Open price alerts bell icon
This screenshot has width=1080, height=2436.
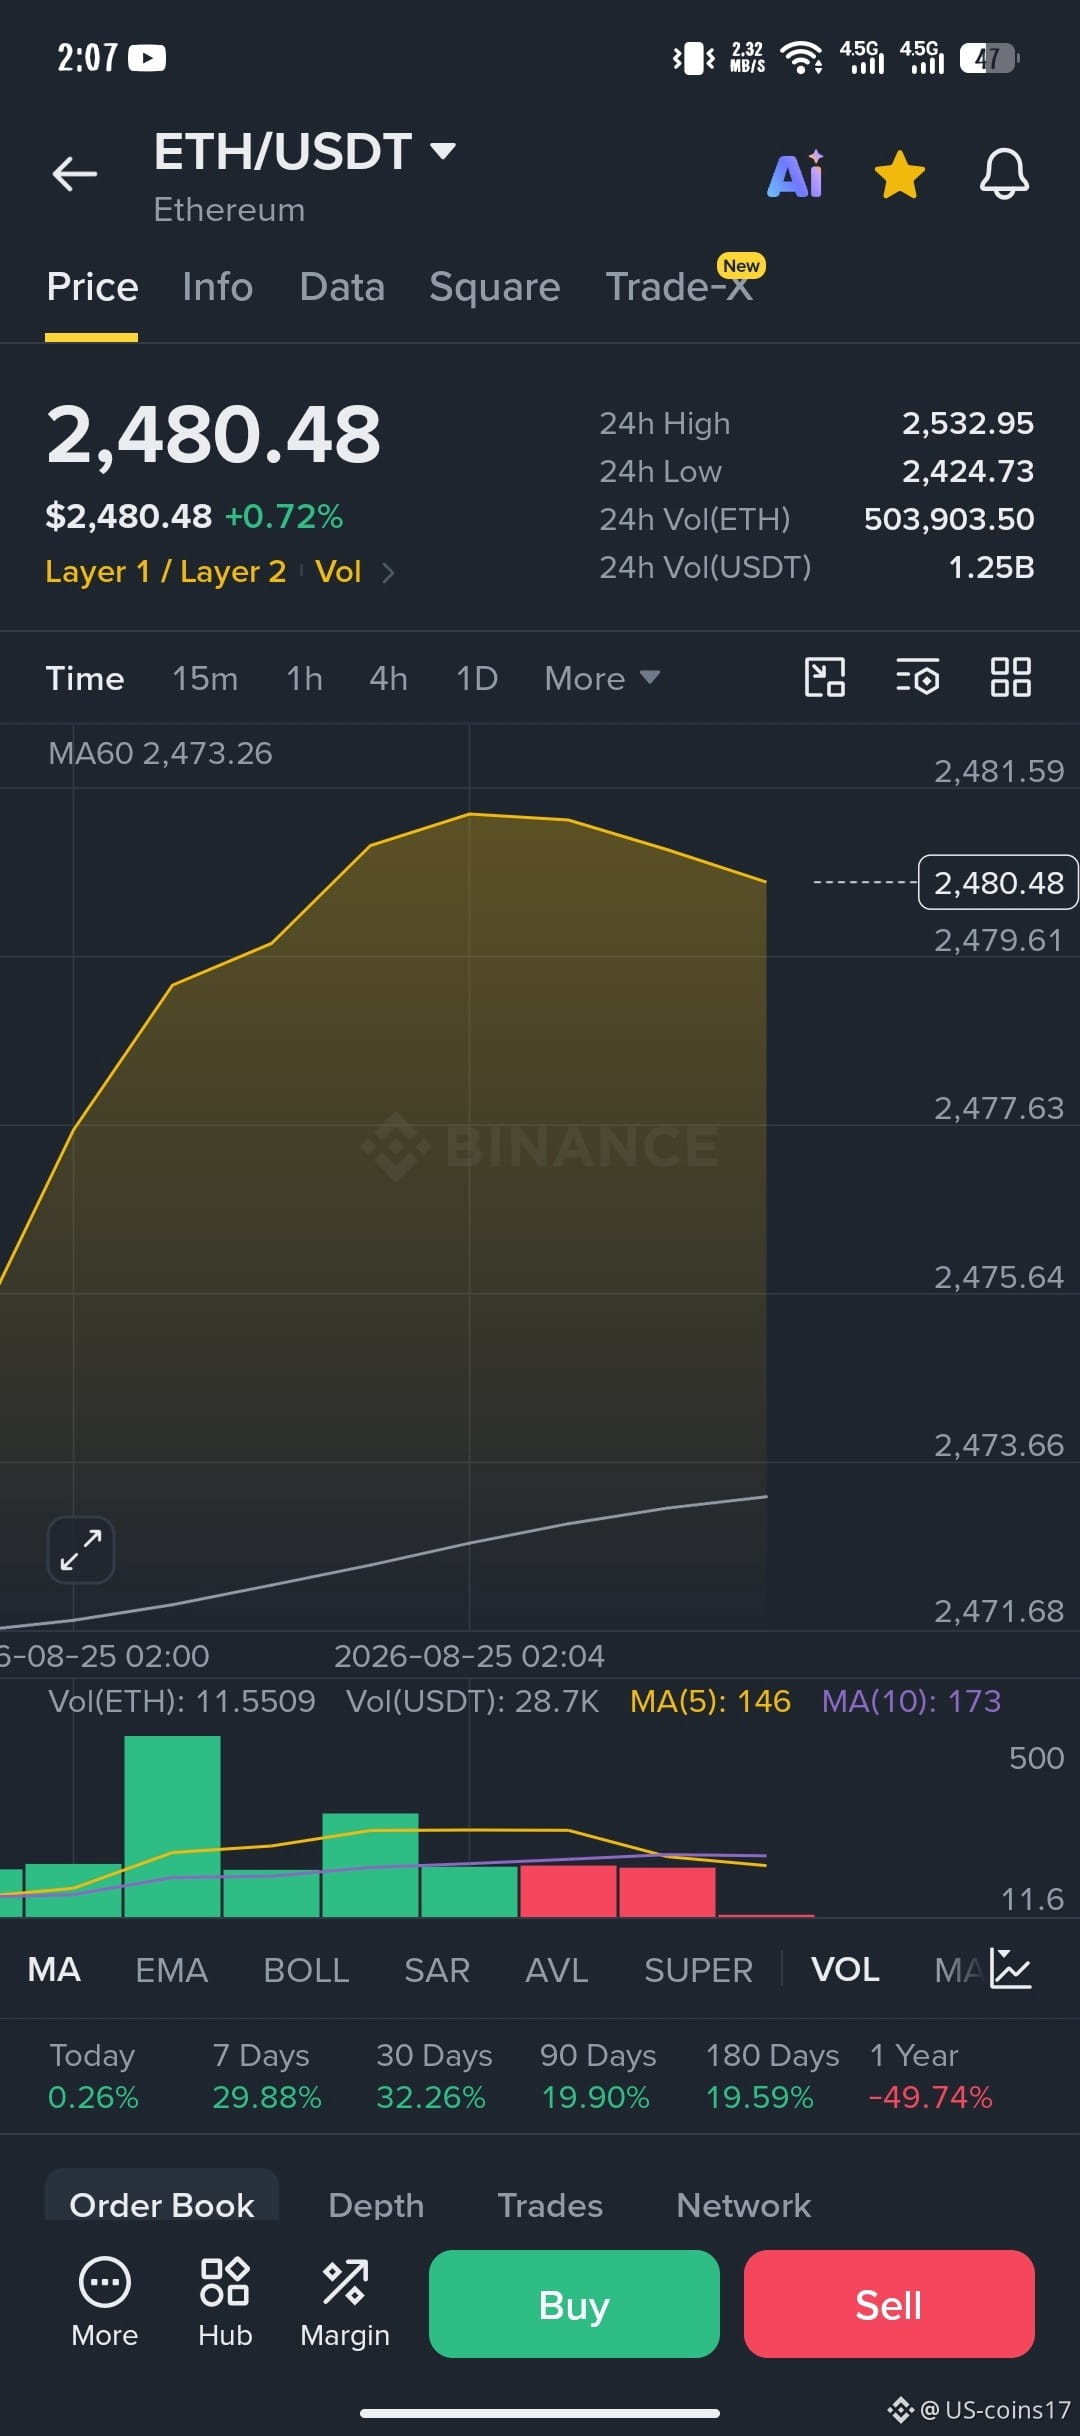click(x=1004, y=174)
